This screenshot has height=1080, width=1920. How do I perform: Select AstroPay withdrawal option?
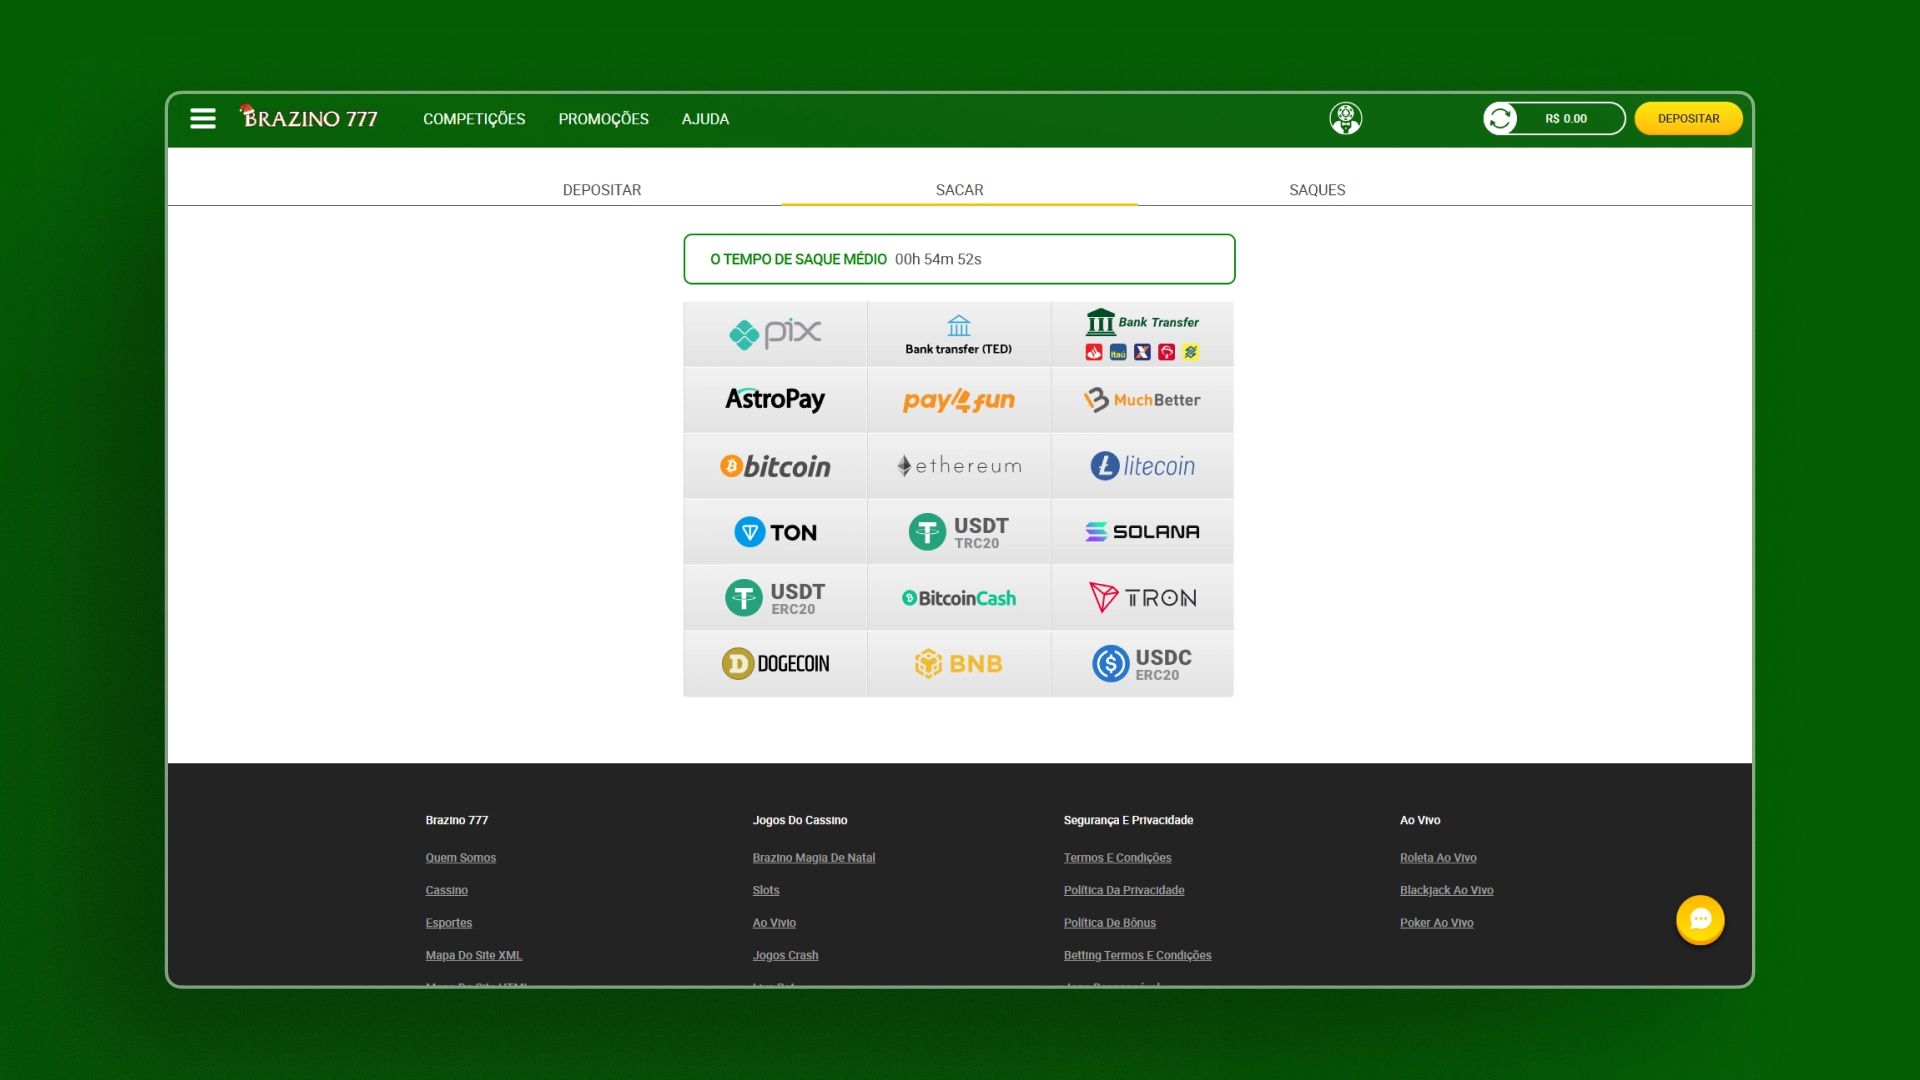(x=775, y=400)
